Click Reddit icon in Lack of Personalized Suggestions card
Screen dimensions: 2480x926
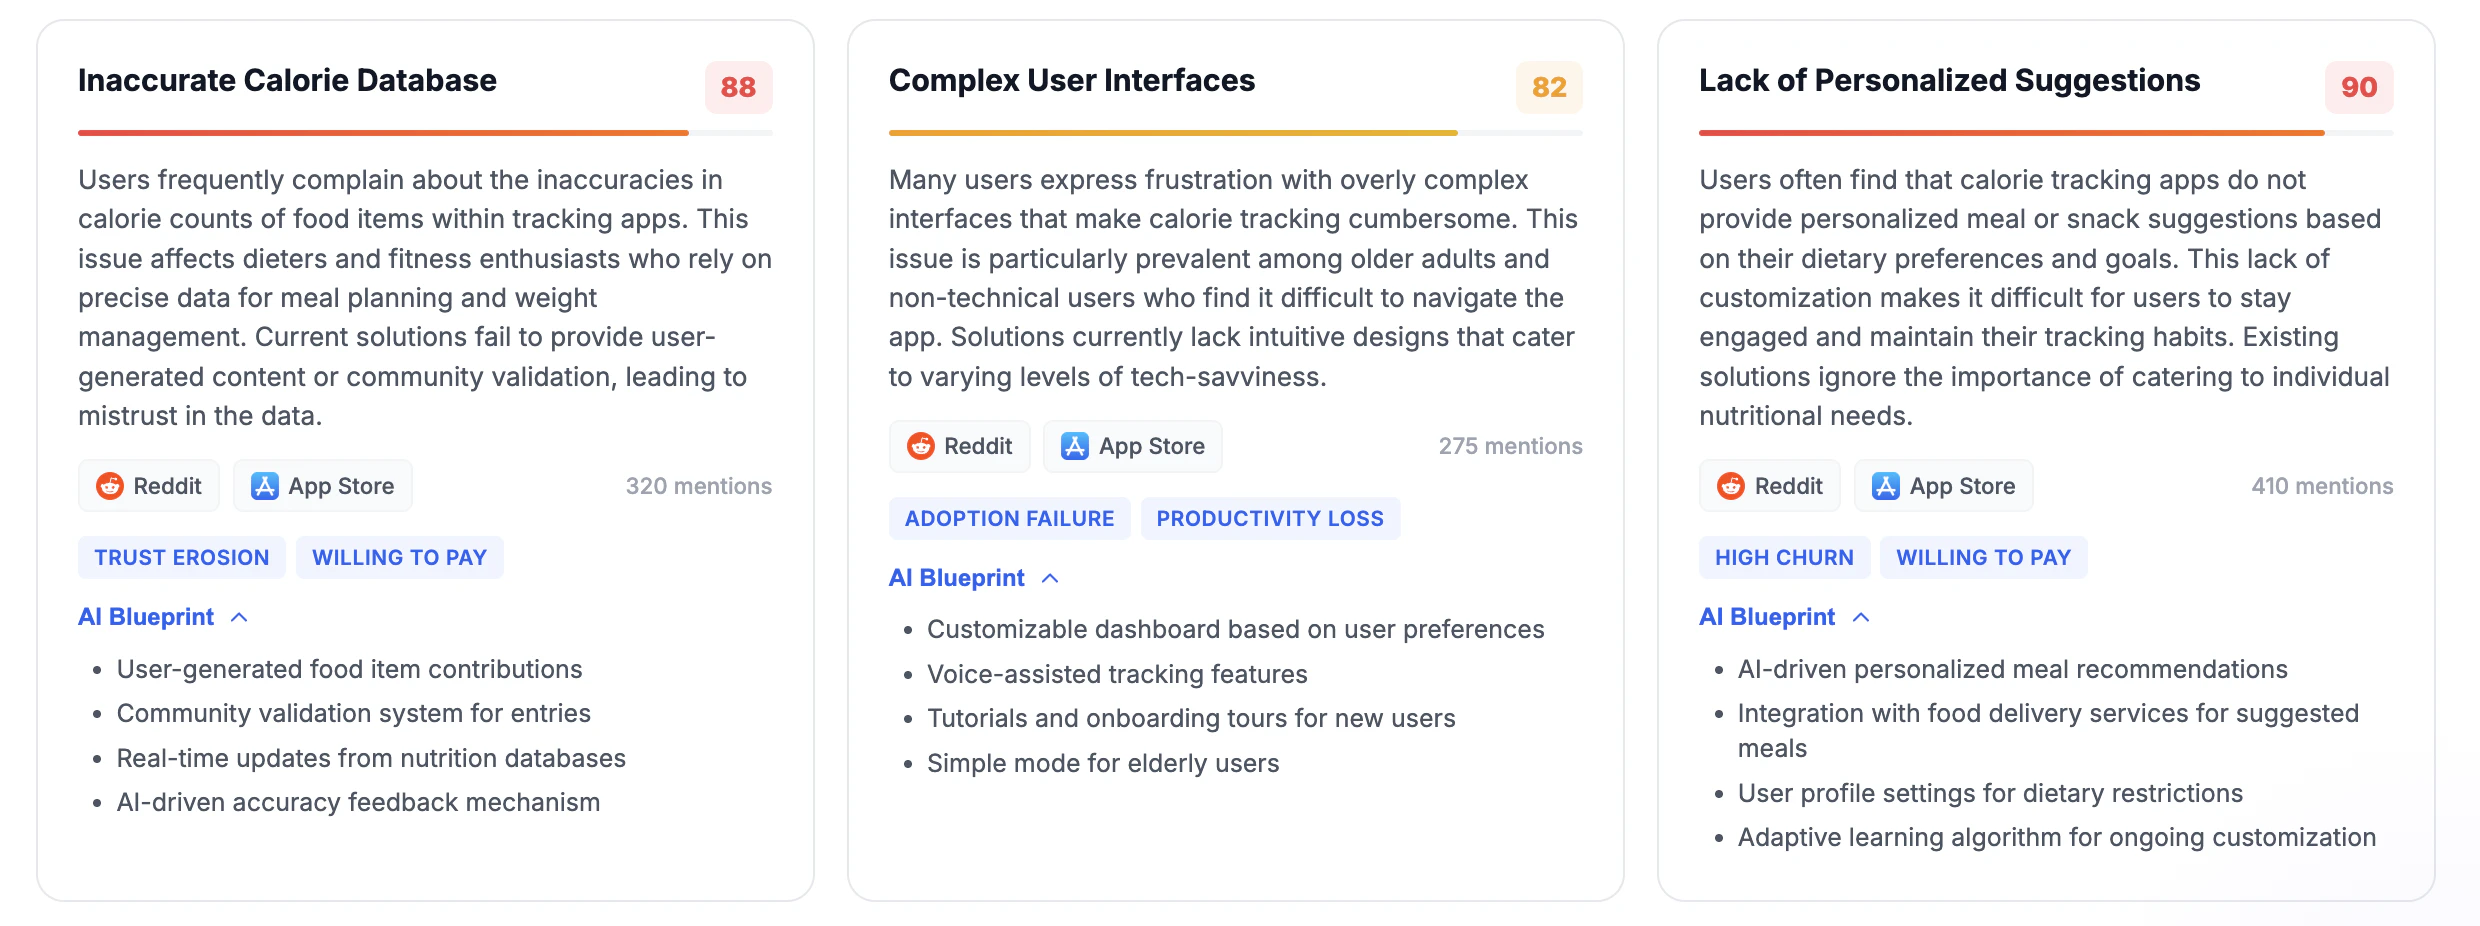[1731, 486]
